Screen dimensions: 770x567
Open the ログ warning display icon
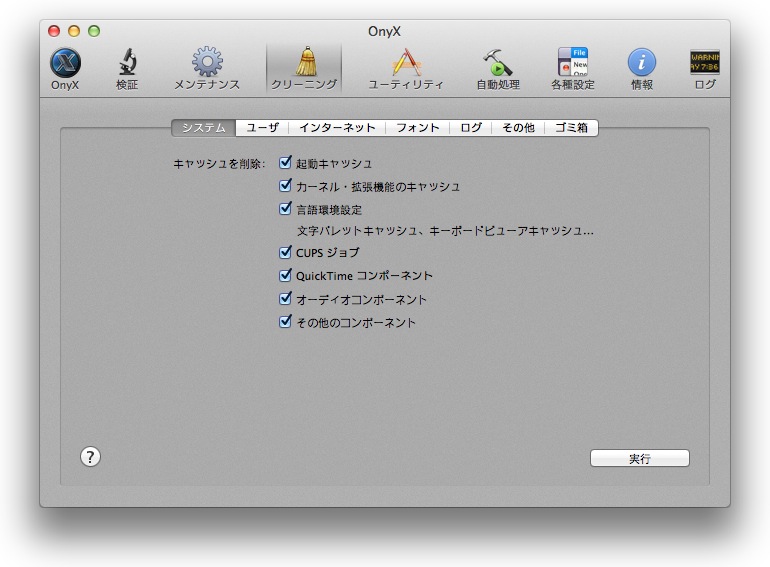pos(705,64)
